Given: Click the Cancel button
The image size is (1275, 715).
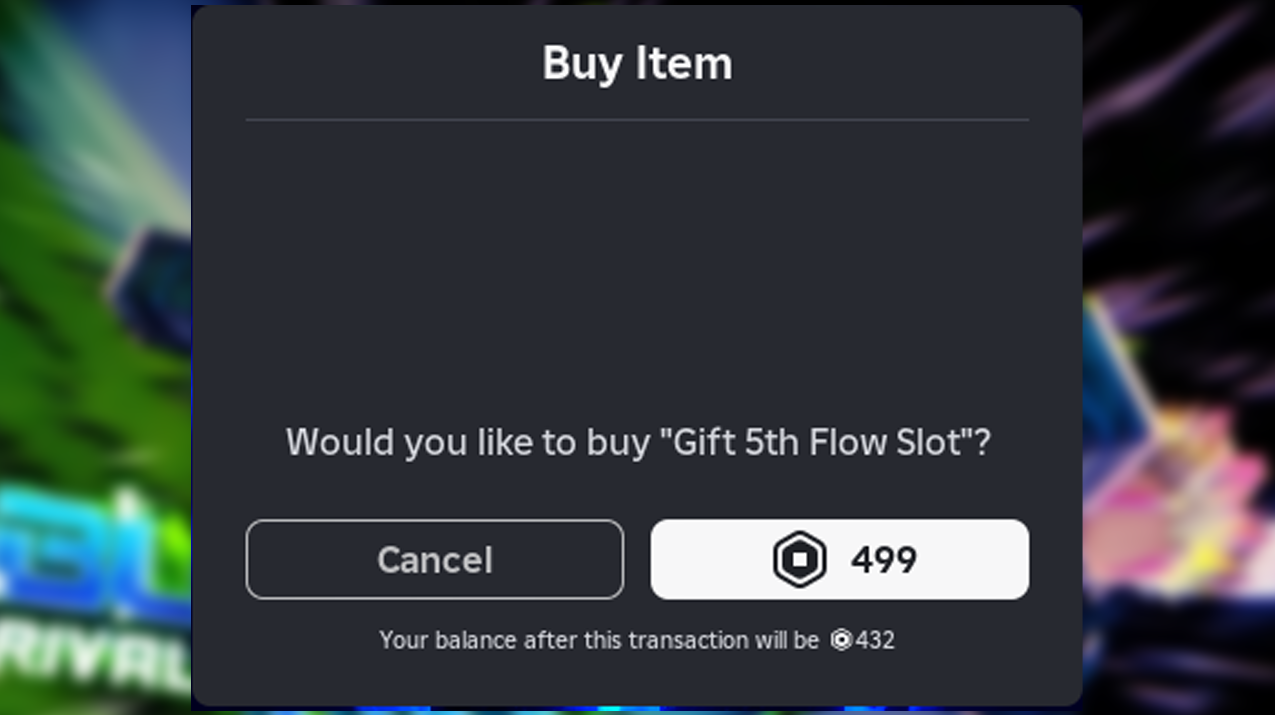Looking at the screenshot, I should click(434, 559).
